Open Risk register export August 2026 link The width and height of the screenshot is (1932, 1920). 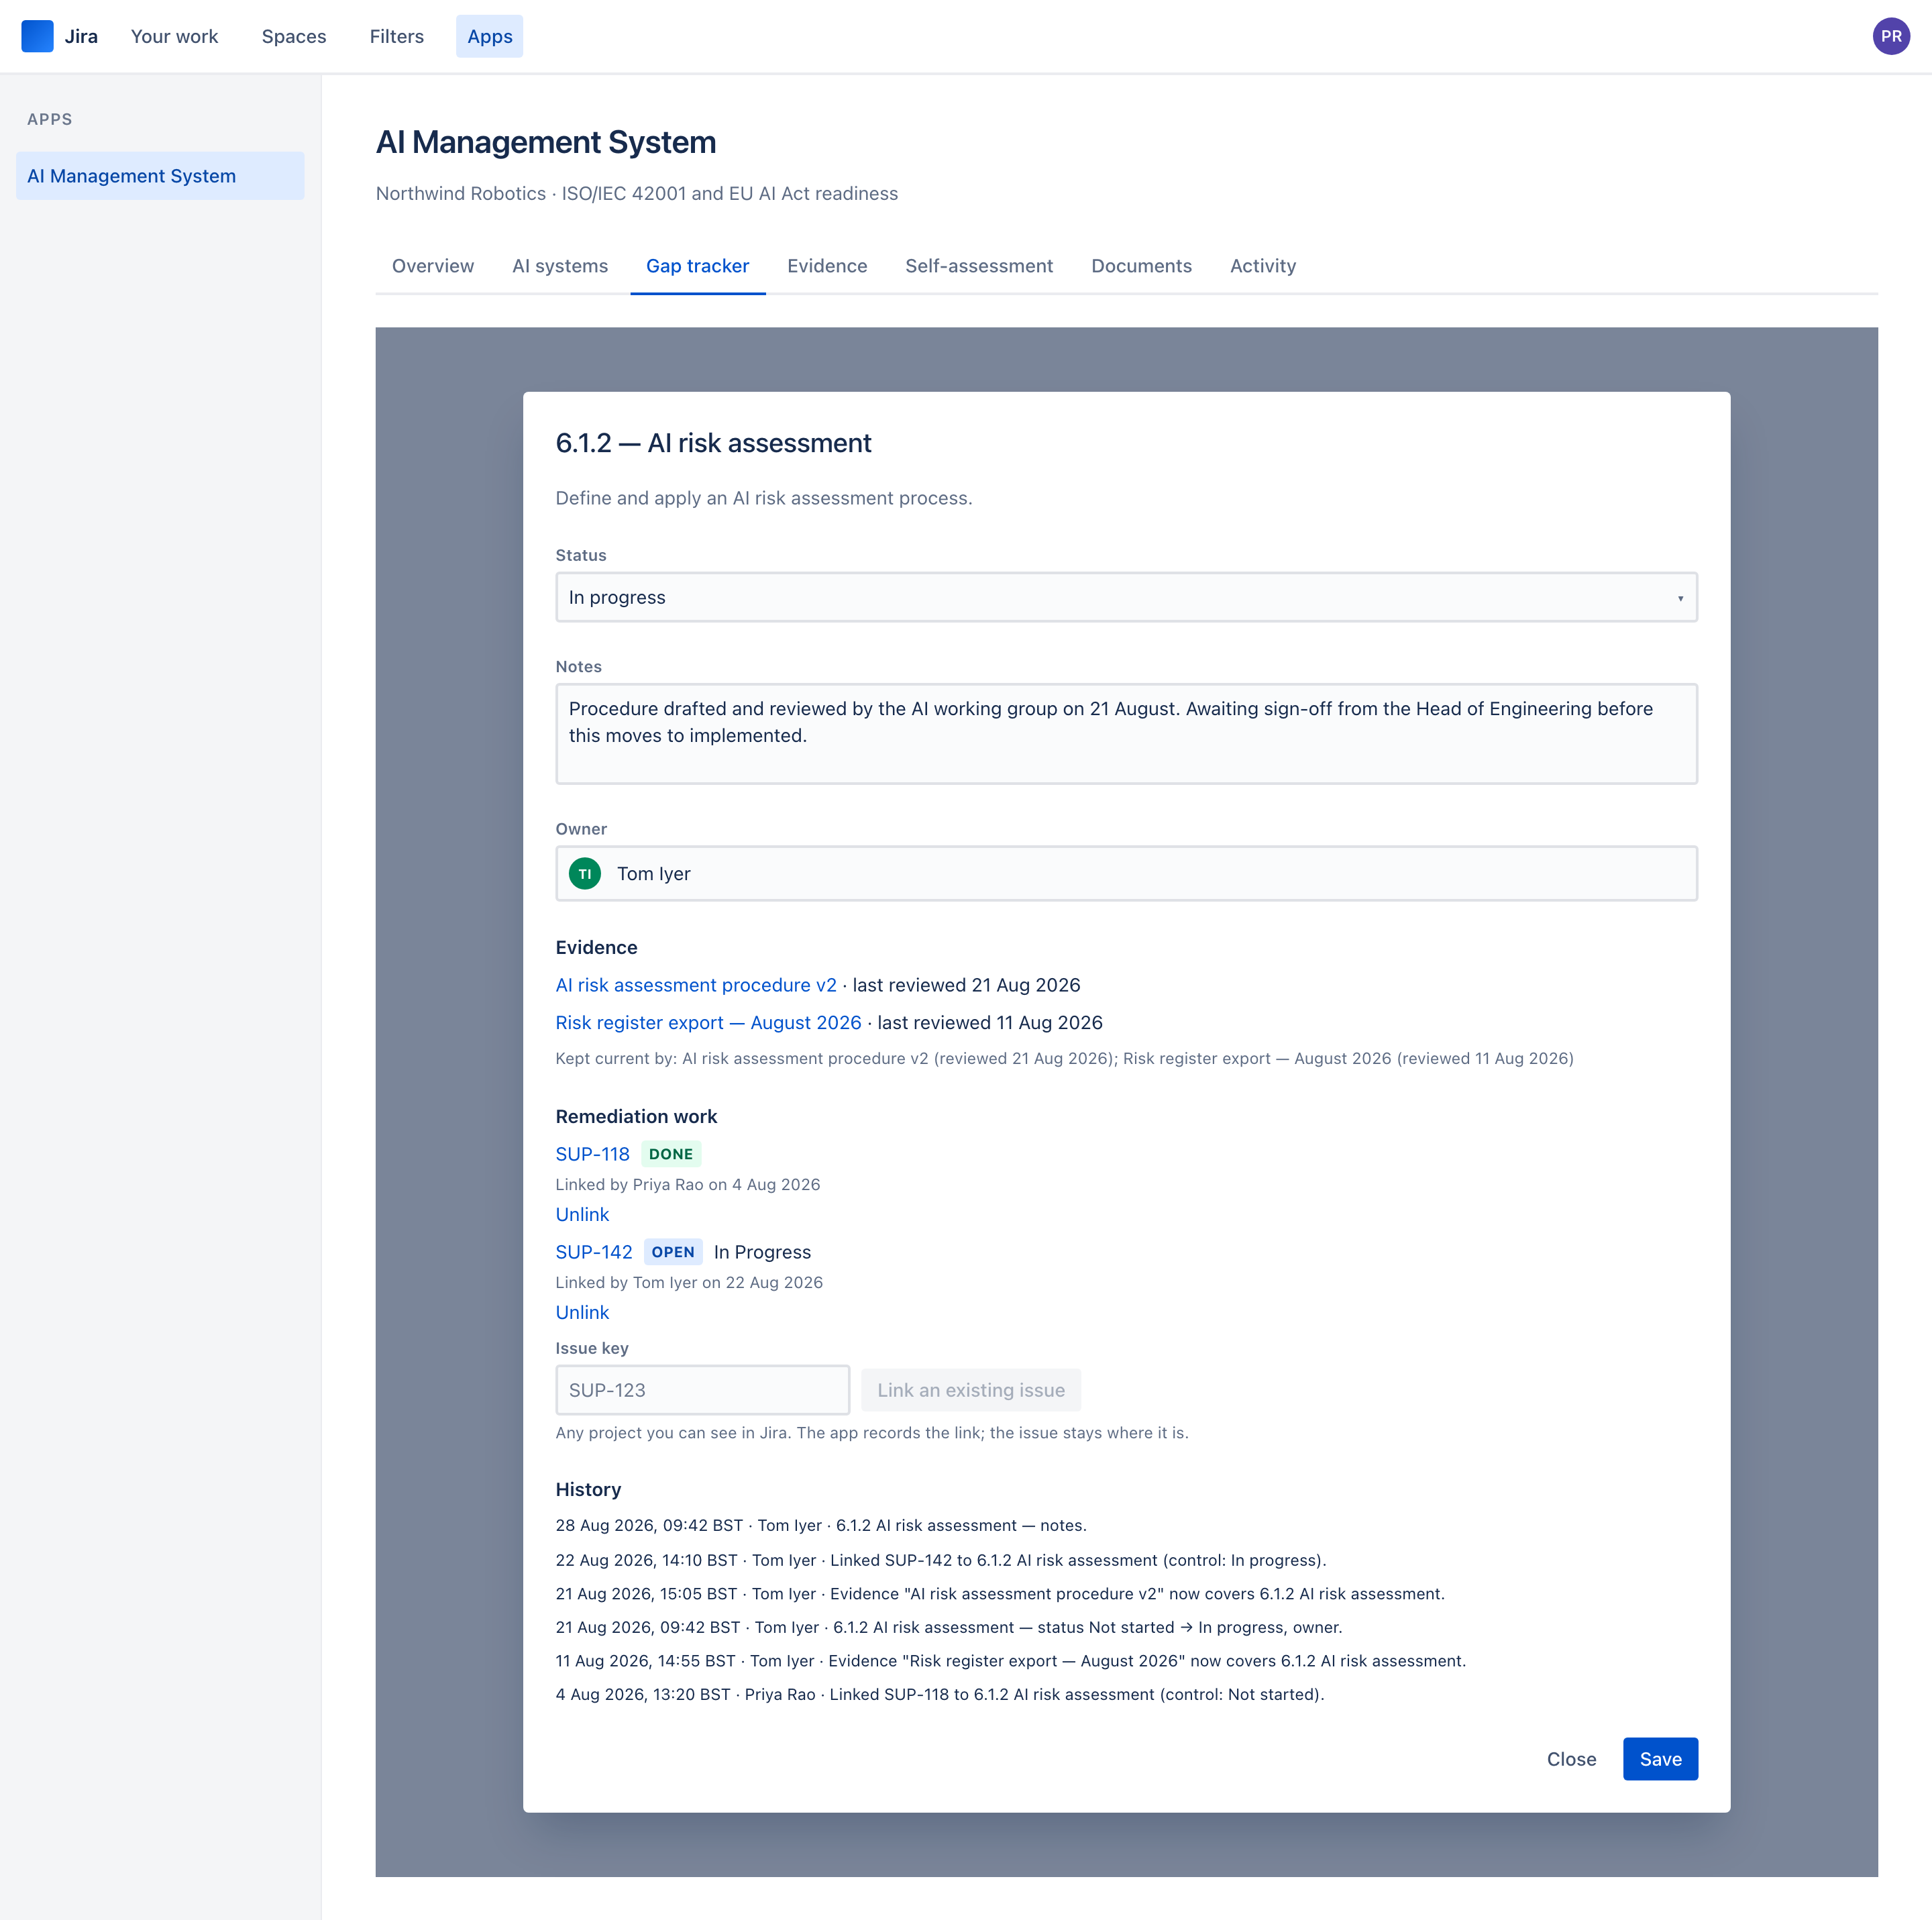[x=708, y=1022]
